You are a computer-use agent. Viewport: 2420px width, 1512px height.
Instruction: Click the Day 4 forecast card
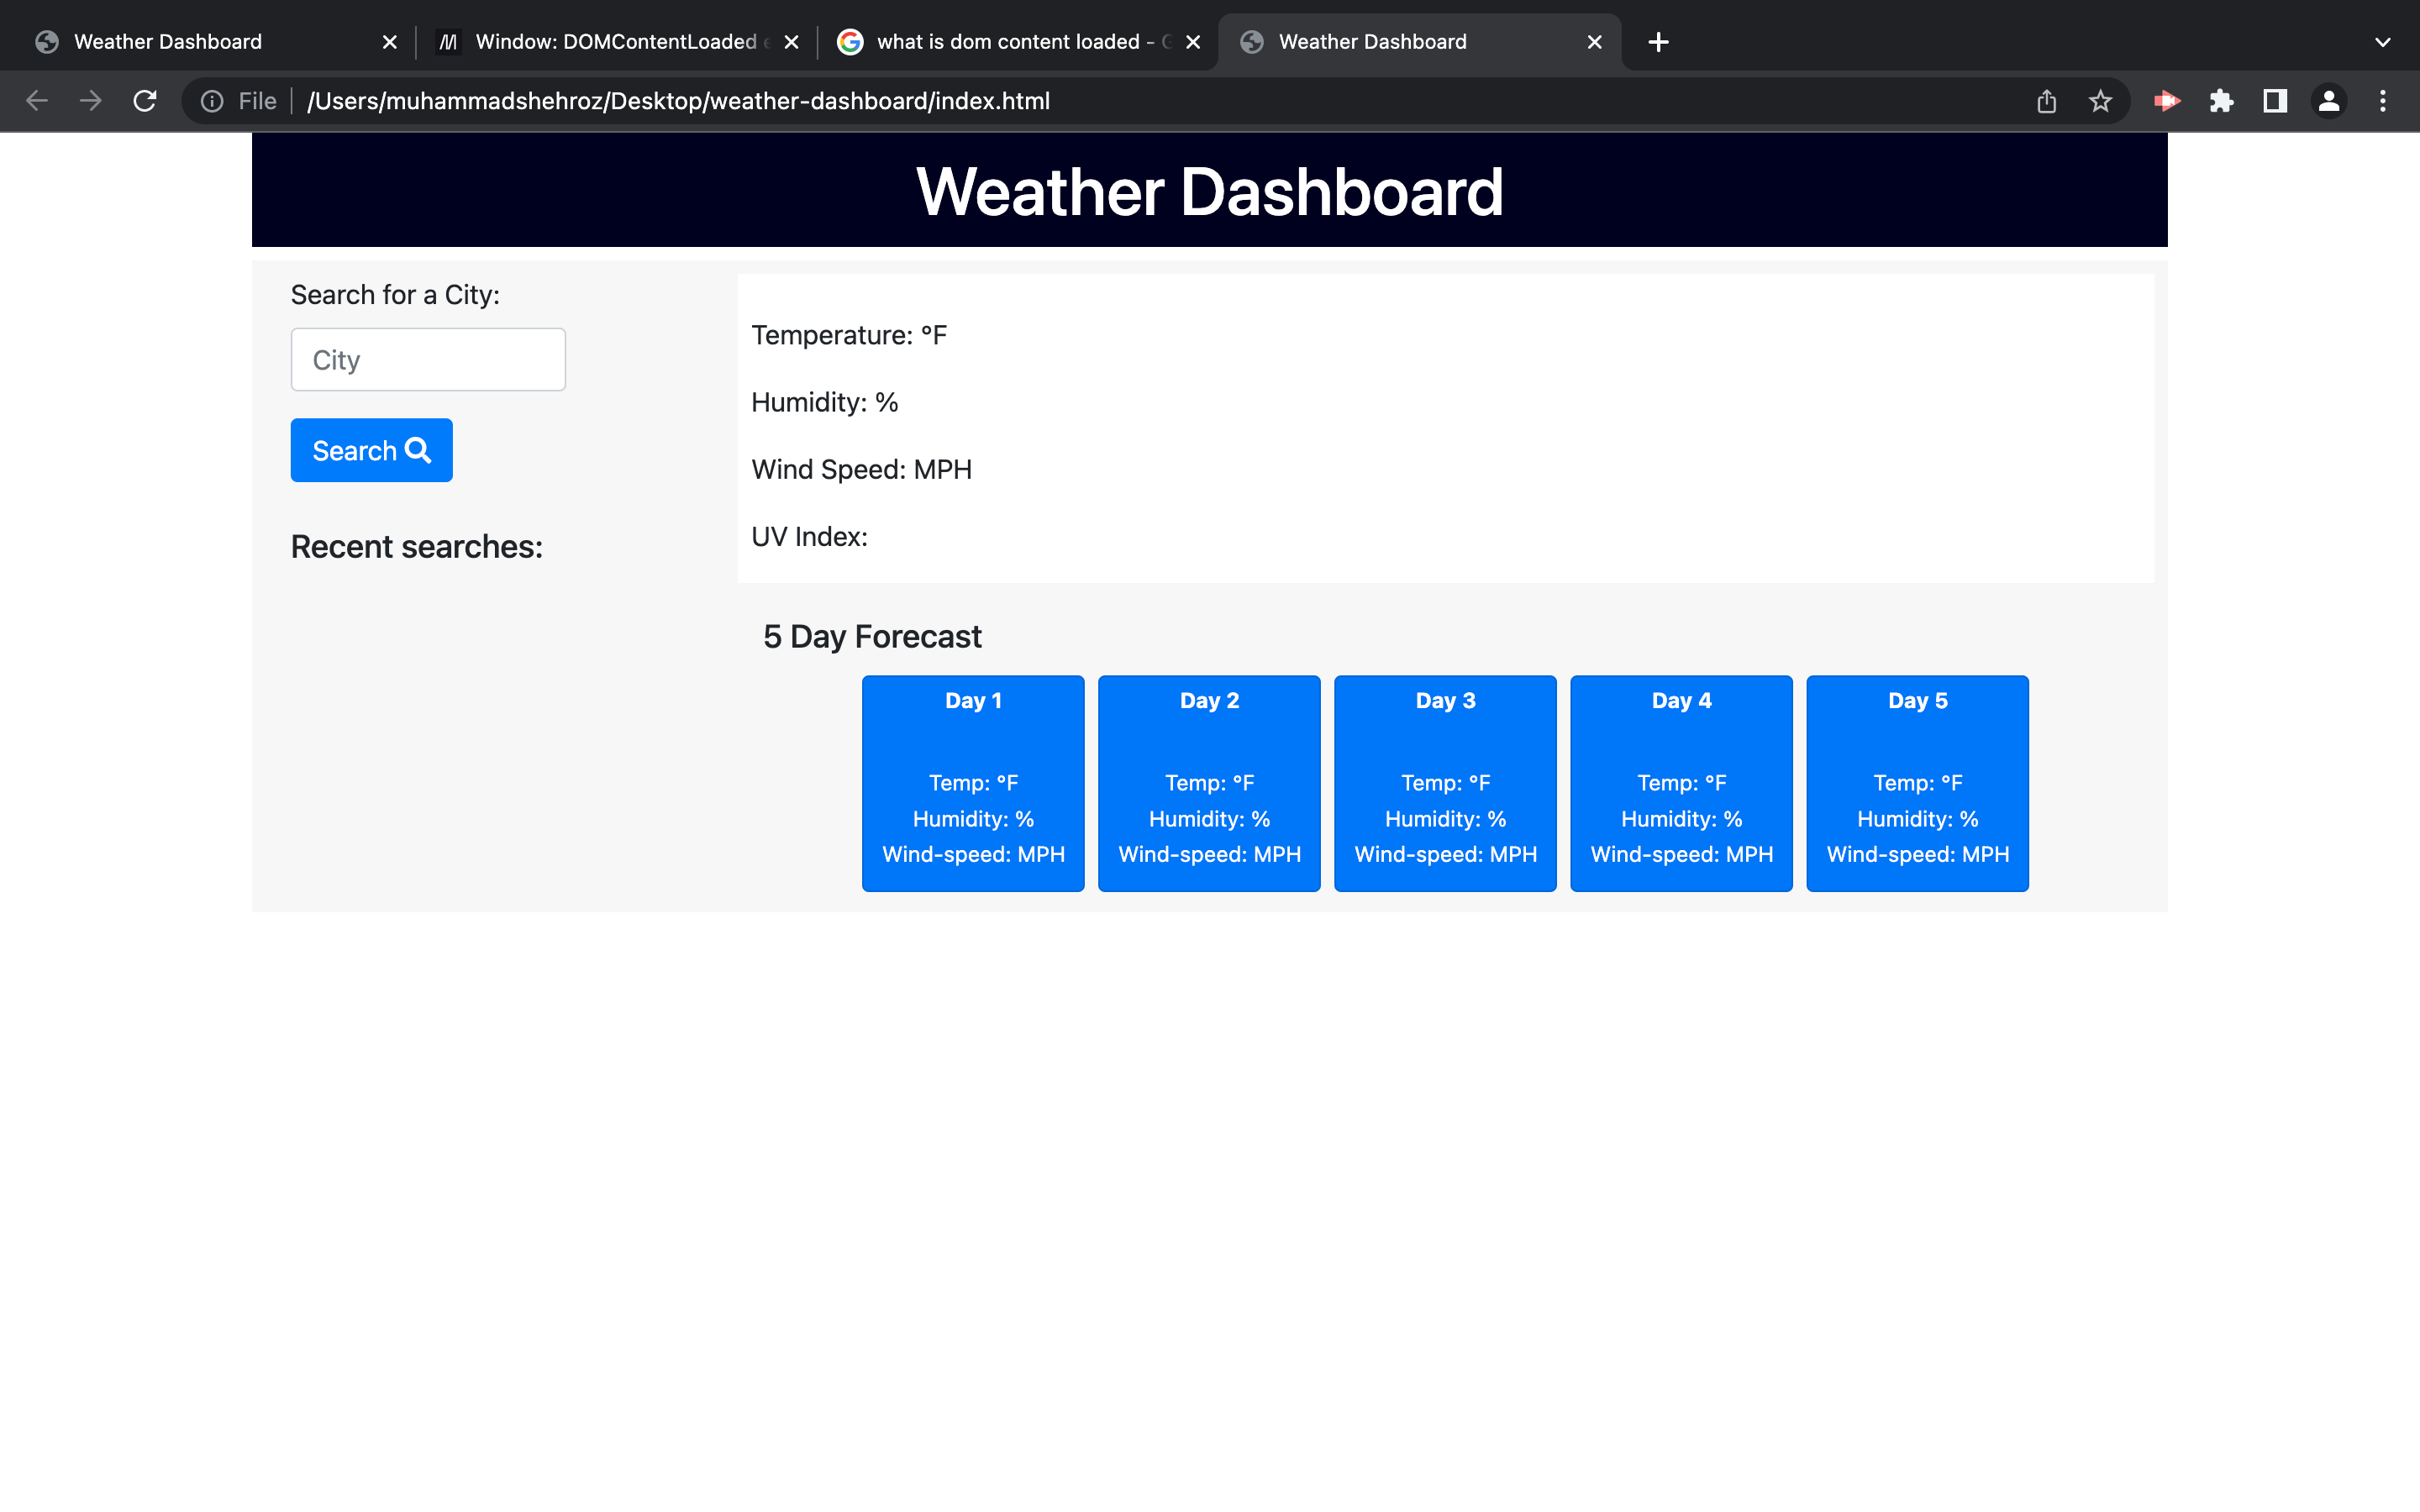[1681, 783]
